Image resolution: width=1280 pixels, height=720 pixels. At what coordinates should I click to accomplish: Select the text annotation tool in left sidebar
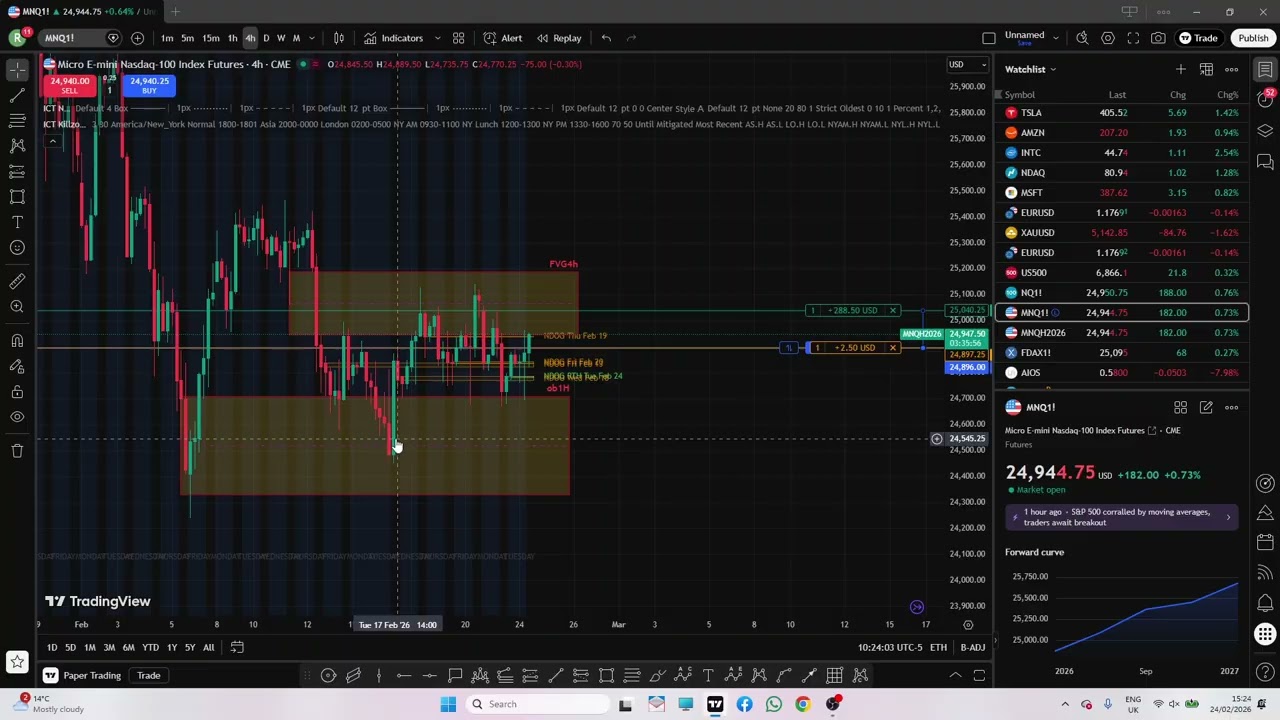17,222
